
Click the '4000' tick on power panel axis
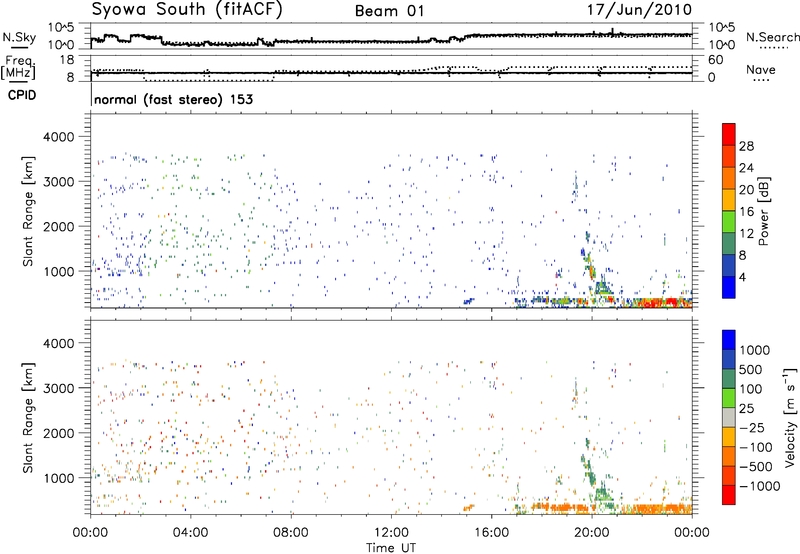point(58,137)
